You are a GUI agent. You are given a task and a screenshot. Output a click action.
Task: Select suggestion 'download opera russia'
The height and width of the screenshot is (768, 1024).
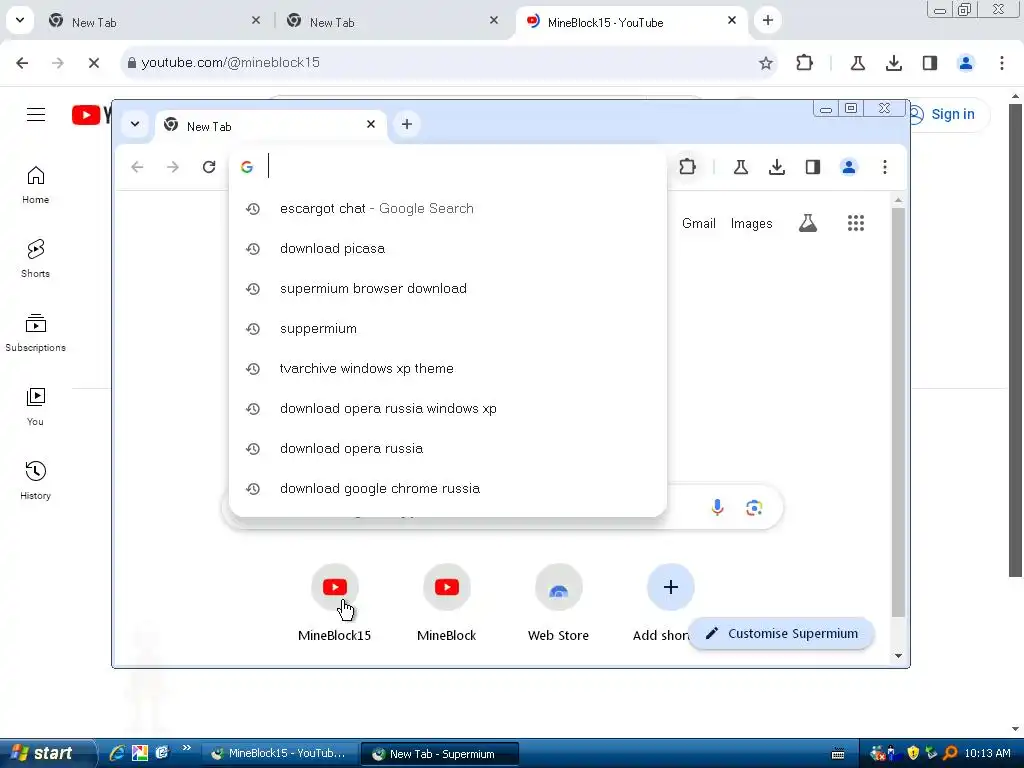tap(448, 449)
